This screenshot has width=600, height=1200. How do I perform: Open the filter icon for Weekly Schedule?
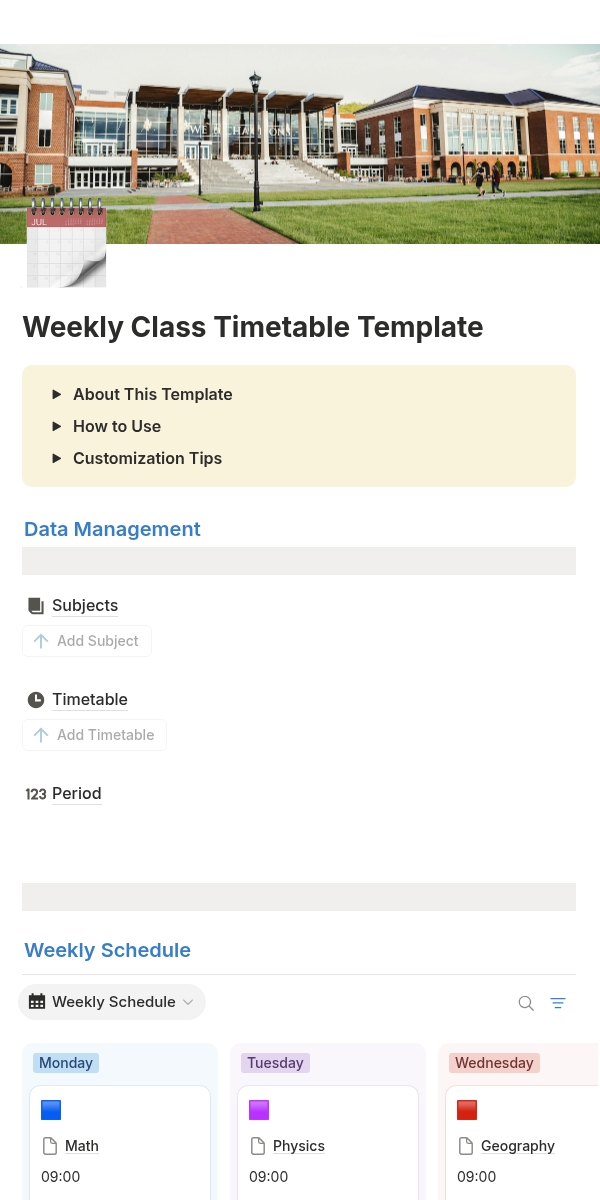tap(558, 1003)
